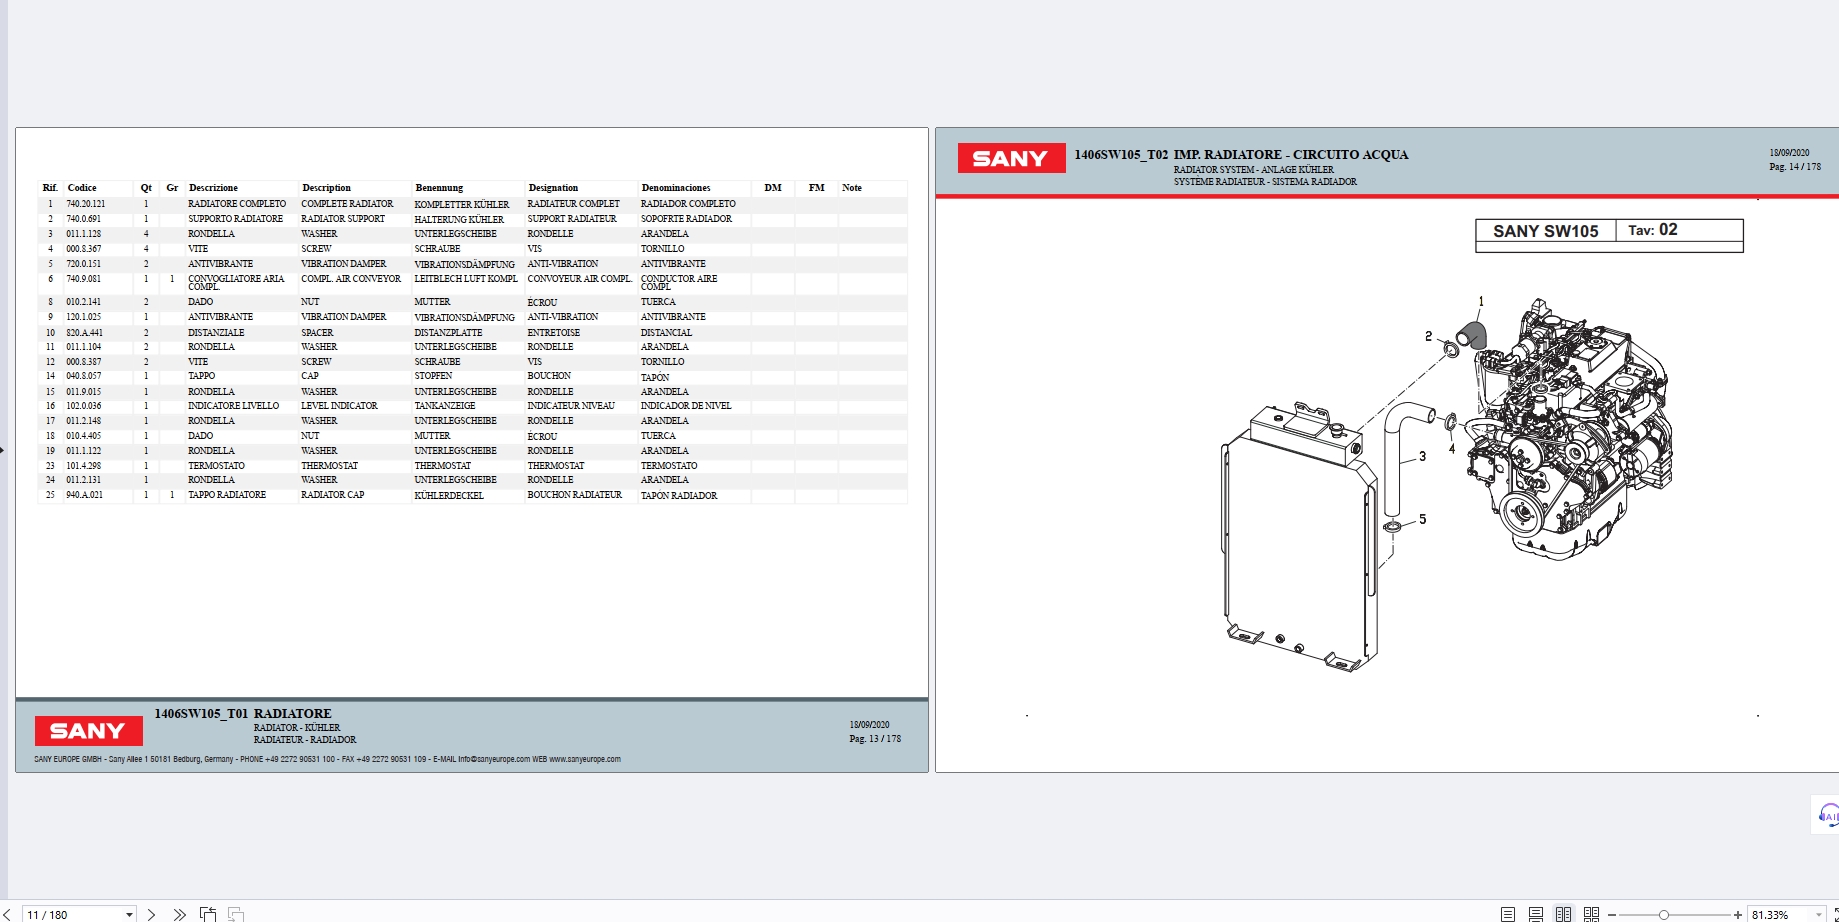Image resolution: width=1839 pixels, height=922 pixels.
Task: Click the SANY SW105 model box
Action: tap(1546, 231)
